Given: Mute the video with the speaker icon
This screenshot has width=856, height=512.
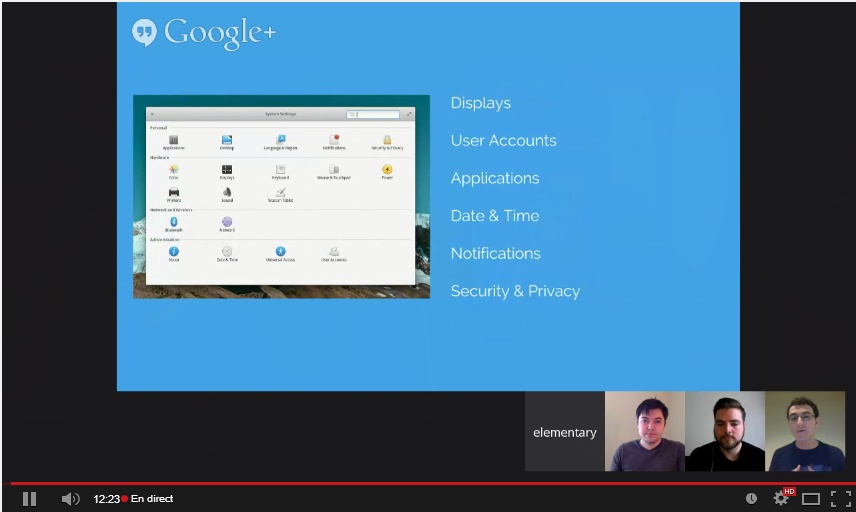Looking at the screenshot, I should click(70, 499).
